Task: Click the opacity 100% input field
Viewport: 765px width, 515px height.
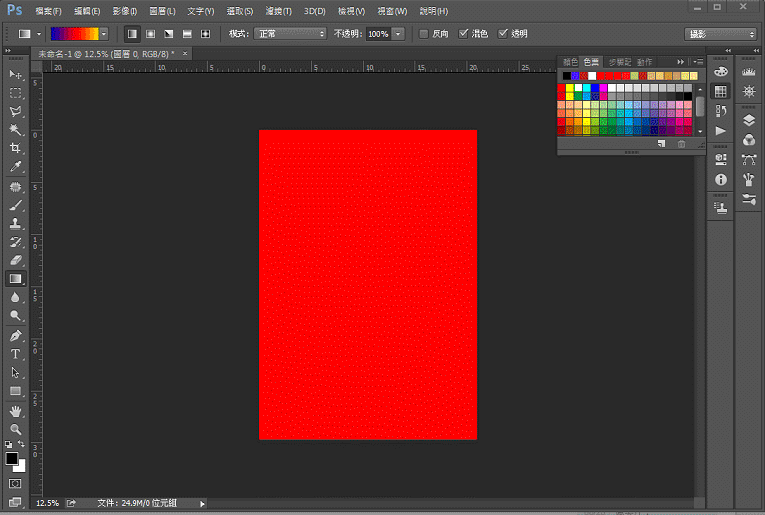Action: click(379, 34)
